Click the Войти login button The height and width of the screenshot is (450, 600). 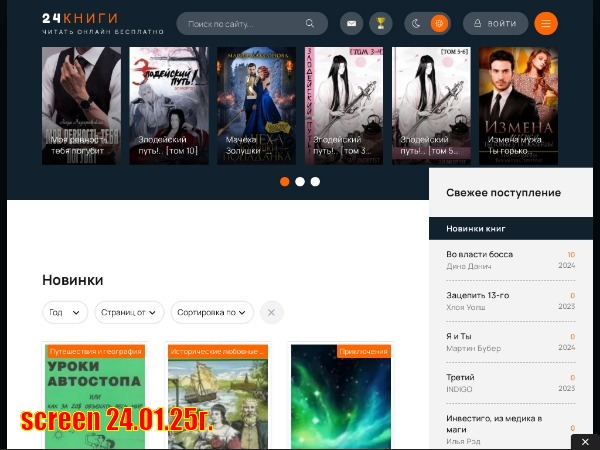pyautogui.click(x=496, y=23)
